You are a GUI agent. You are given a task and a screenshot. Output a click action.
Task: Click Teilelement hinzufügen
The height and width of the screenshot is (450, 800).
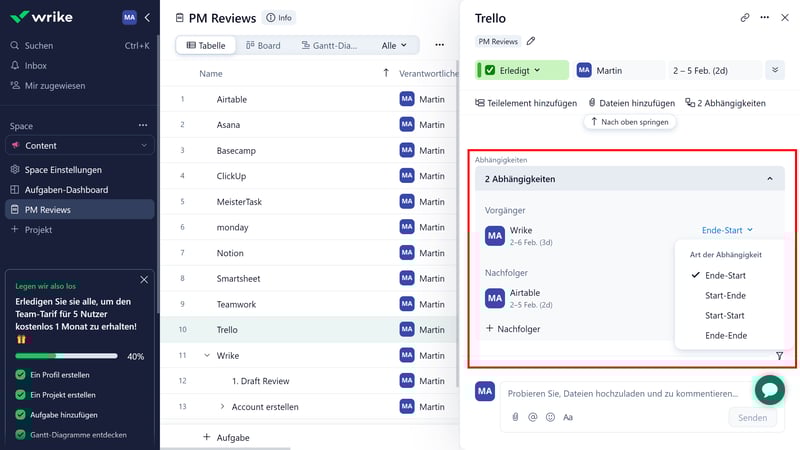click(x=526, y=103)
